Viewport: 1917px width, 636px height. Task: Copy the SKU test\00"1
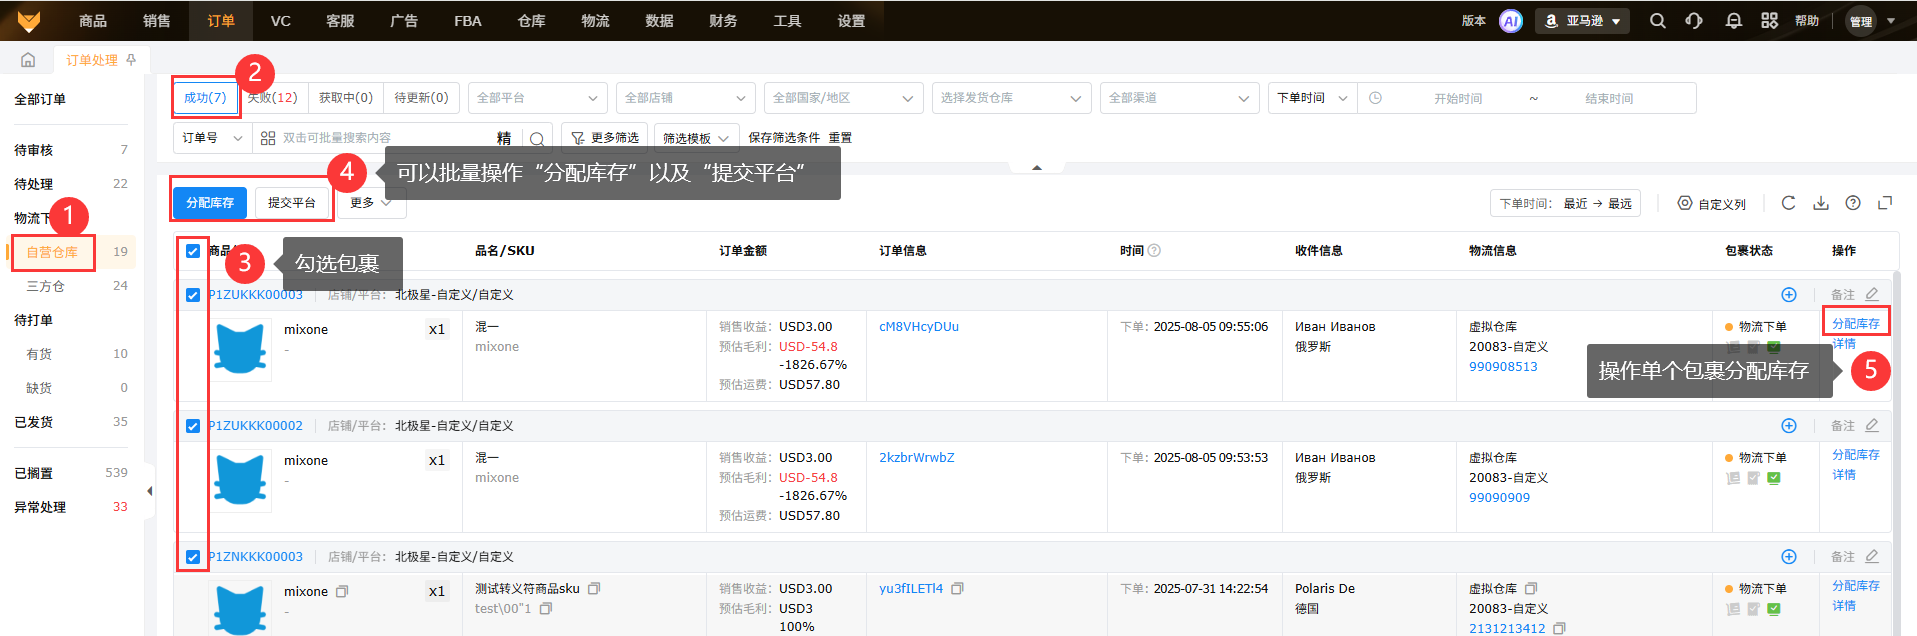[546, 608]
